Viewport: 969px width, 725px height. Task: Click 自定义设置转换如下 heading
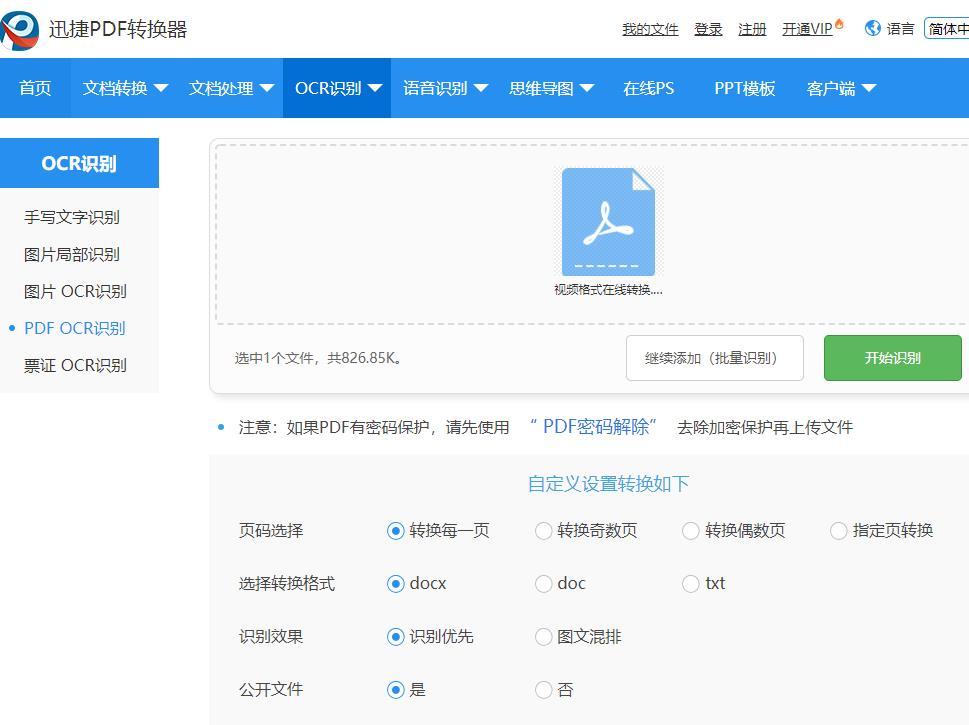pos(608,483)
